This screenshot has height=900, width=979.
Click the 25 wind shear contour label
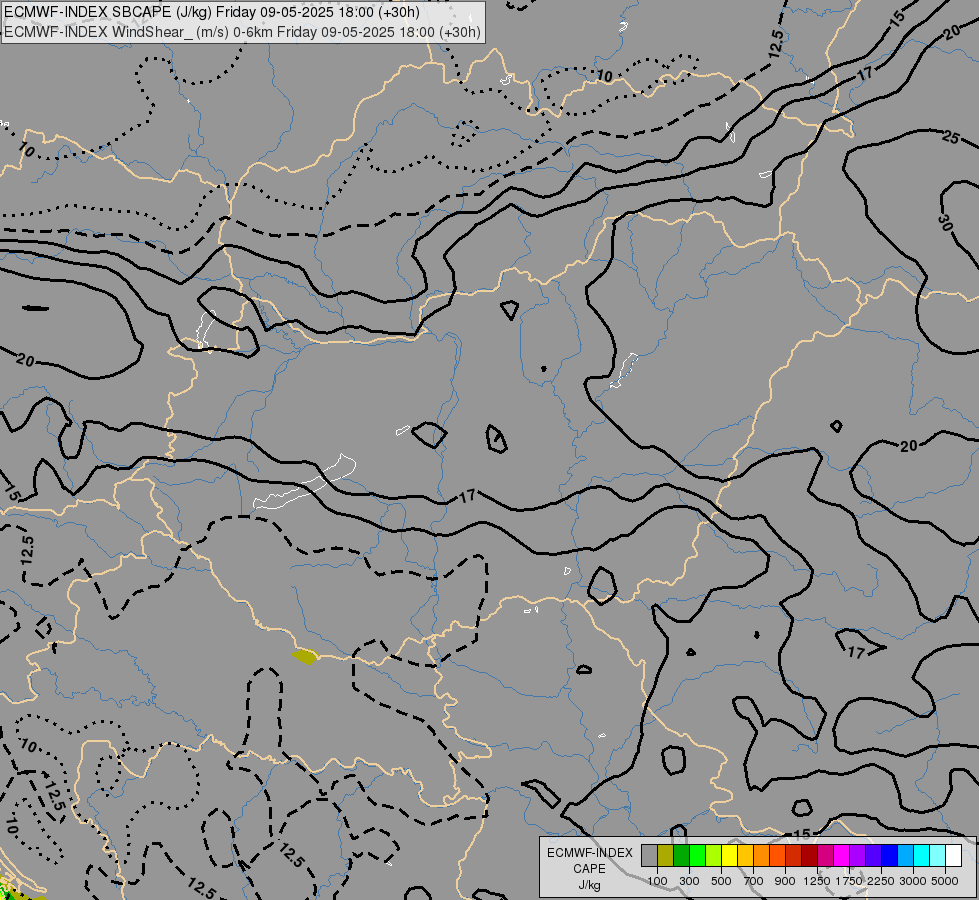pyautogui.click(x=950, y=137)
